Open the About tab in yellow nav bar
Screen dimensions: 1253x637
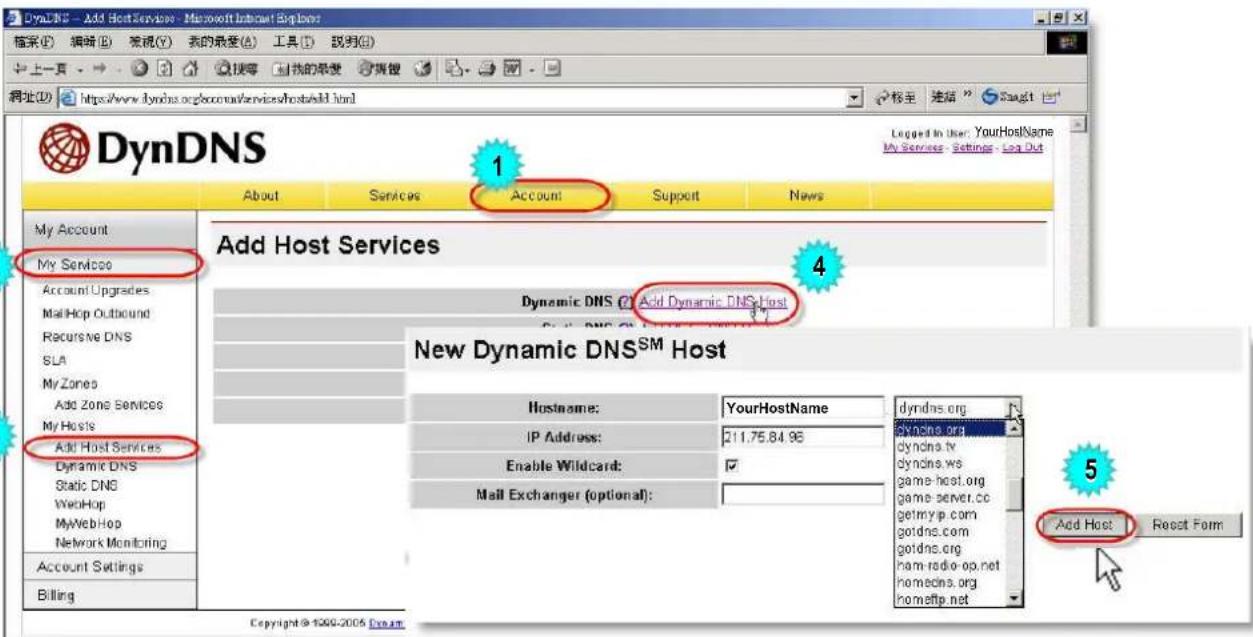[x=261, y=196]
